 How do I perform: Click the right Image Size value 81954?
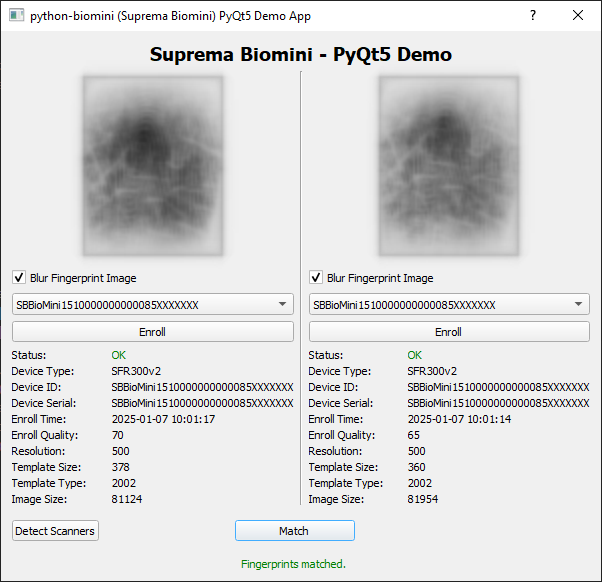click(x=423, y=499)
